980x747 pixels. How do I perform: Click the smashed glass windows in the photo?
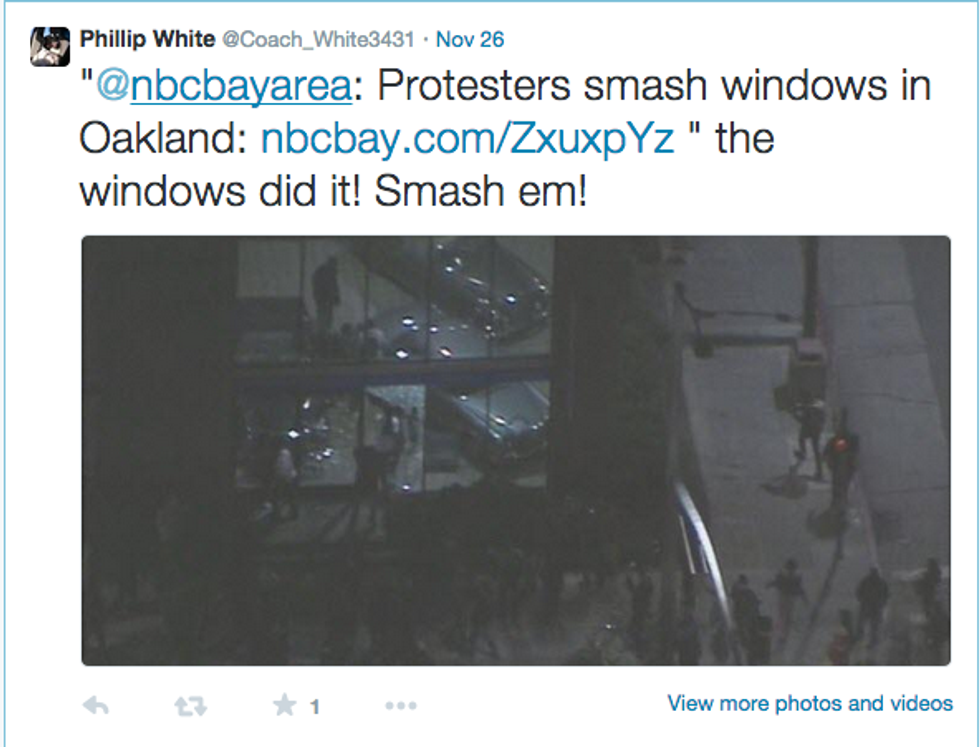click(394, 363)
